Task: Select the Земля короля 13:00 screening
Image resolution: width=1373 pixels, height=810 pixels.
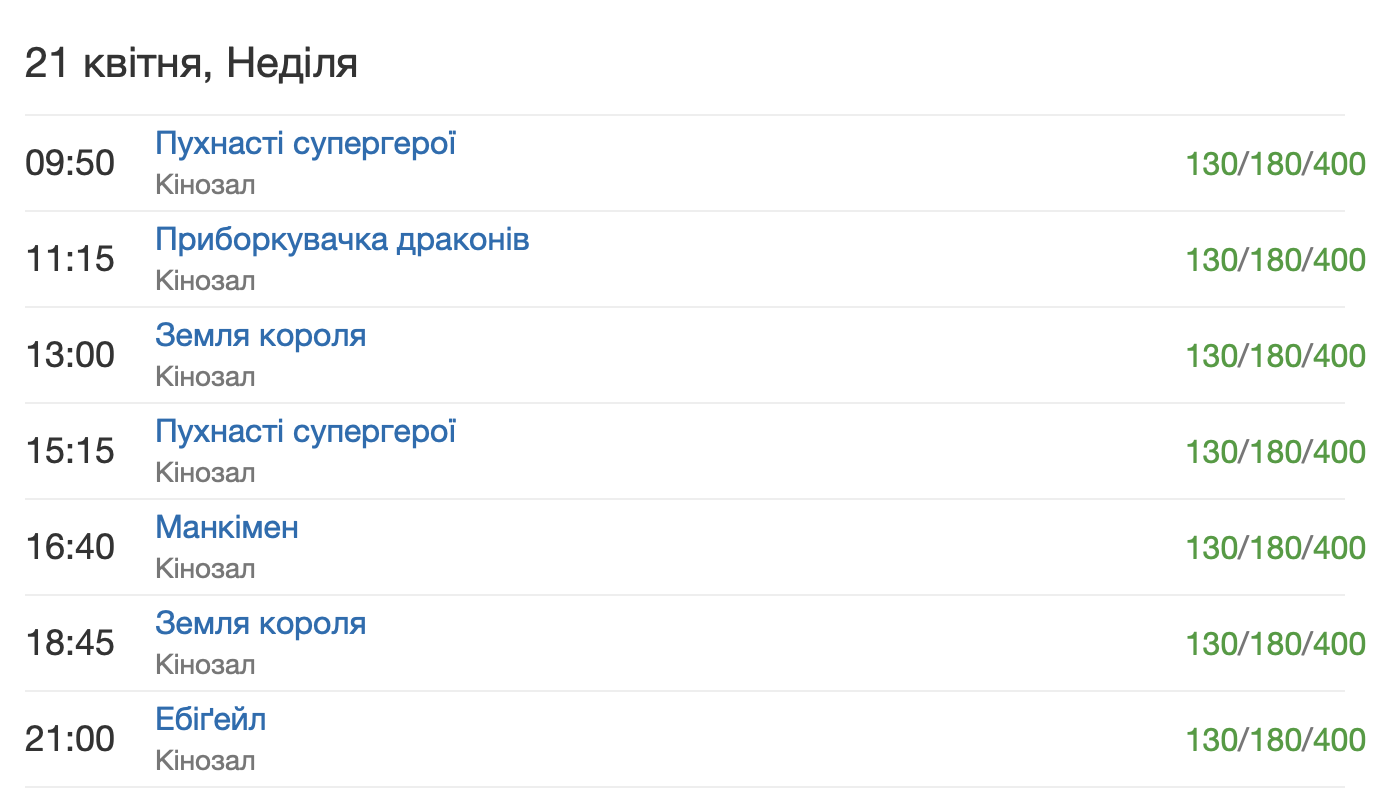Action: click(260, 335)
